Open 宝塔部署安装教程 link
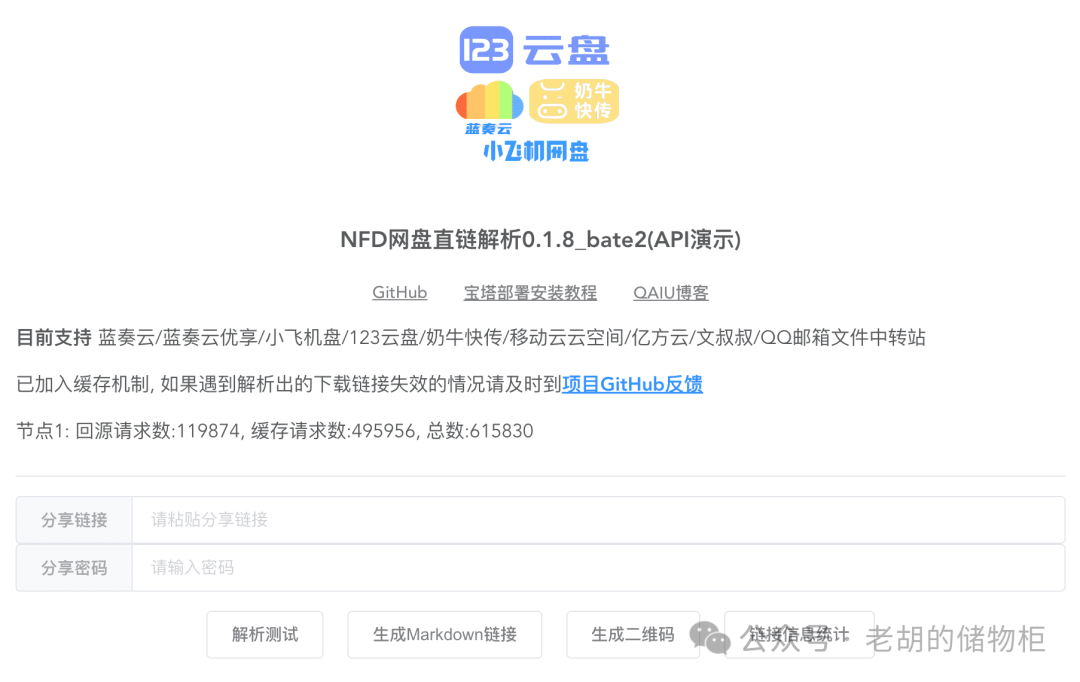The height and width of the screenshot is (682, 1080). pos(530,293)
